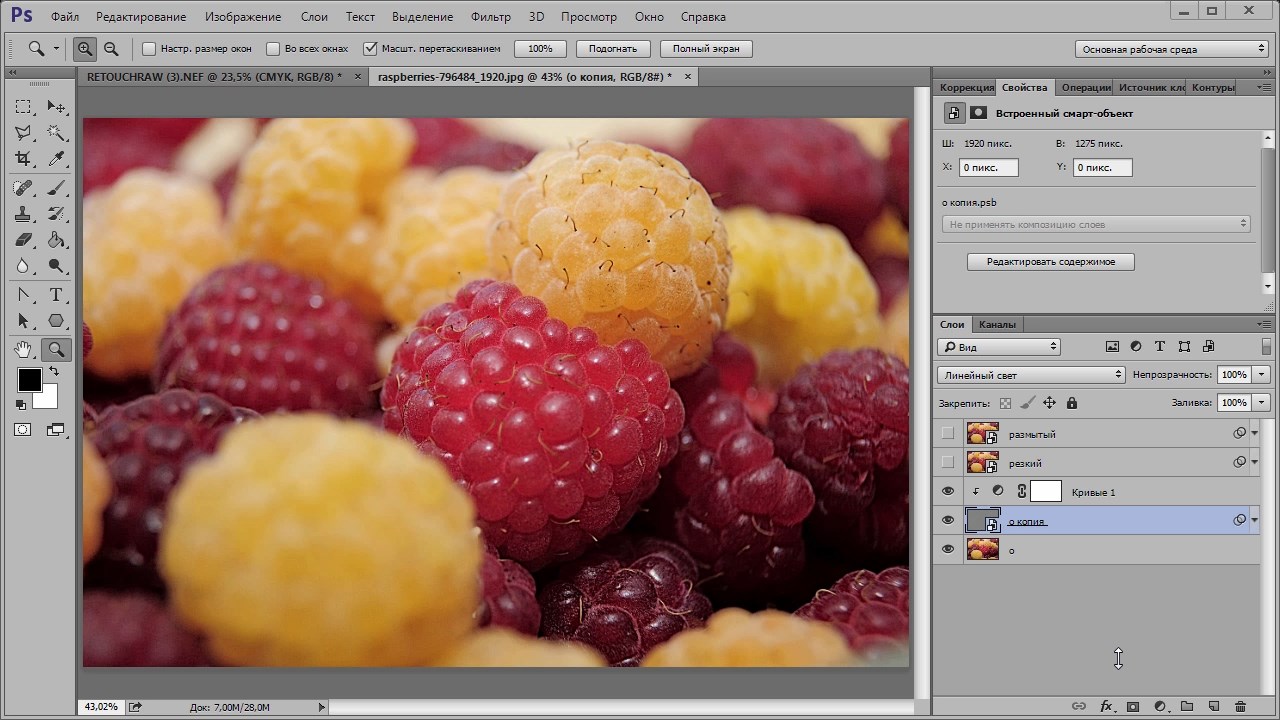Switch to RETOUCHRAW (3).NEF document tab
This screenshot has height=720, width=1280.
coord(214,76)
